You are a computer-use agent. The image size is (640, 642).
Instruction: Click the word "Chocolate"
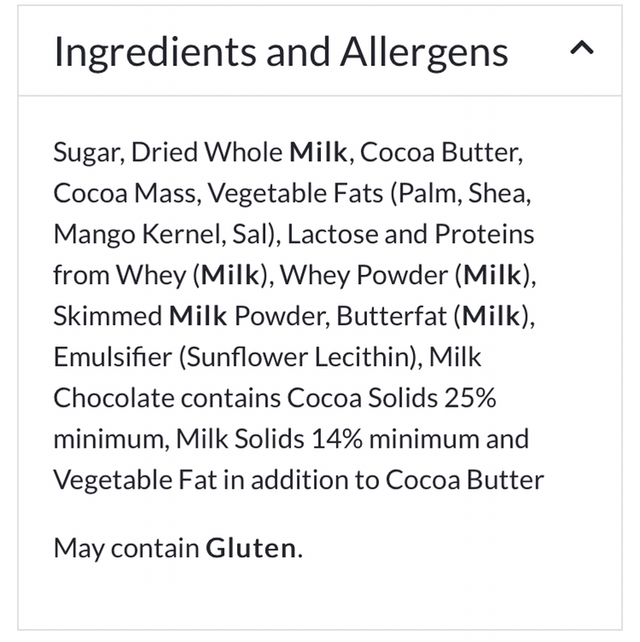click(114, 398)
